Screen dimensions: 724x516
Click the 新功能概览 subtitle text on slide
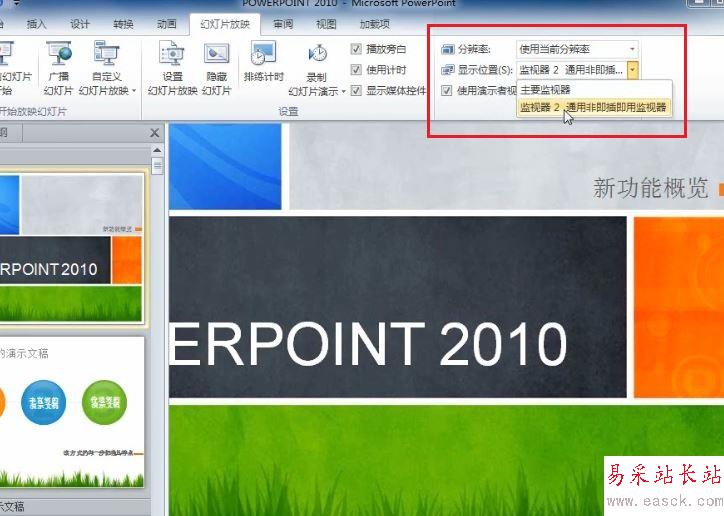tap(651, 188)
